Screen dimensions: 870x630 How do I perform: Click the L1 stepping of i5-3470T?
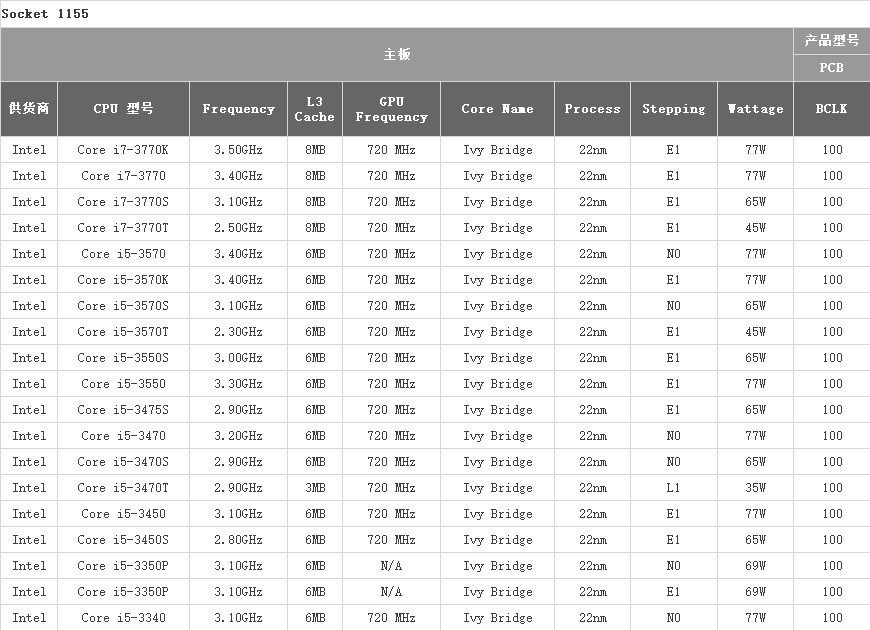point(674,488)
